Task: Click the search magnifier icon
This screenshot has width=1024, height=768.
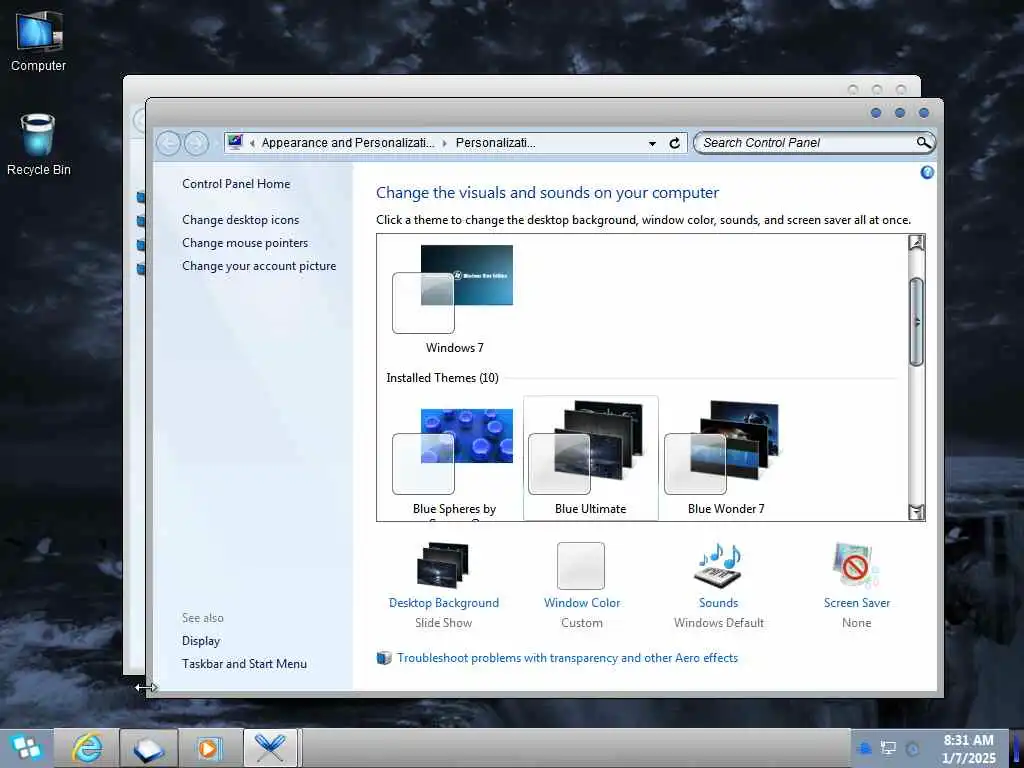Action: [x=923, y=142]
